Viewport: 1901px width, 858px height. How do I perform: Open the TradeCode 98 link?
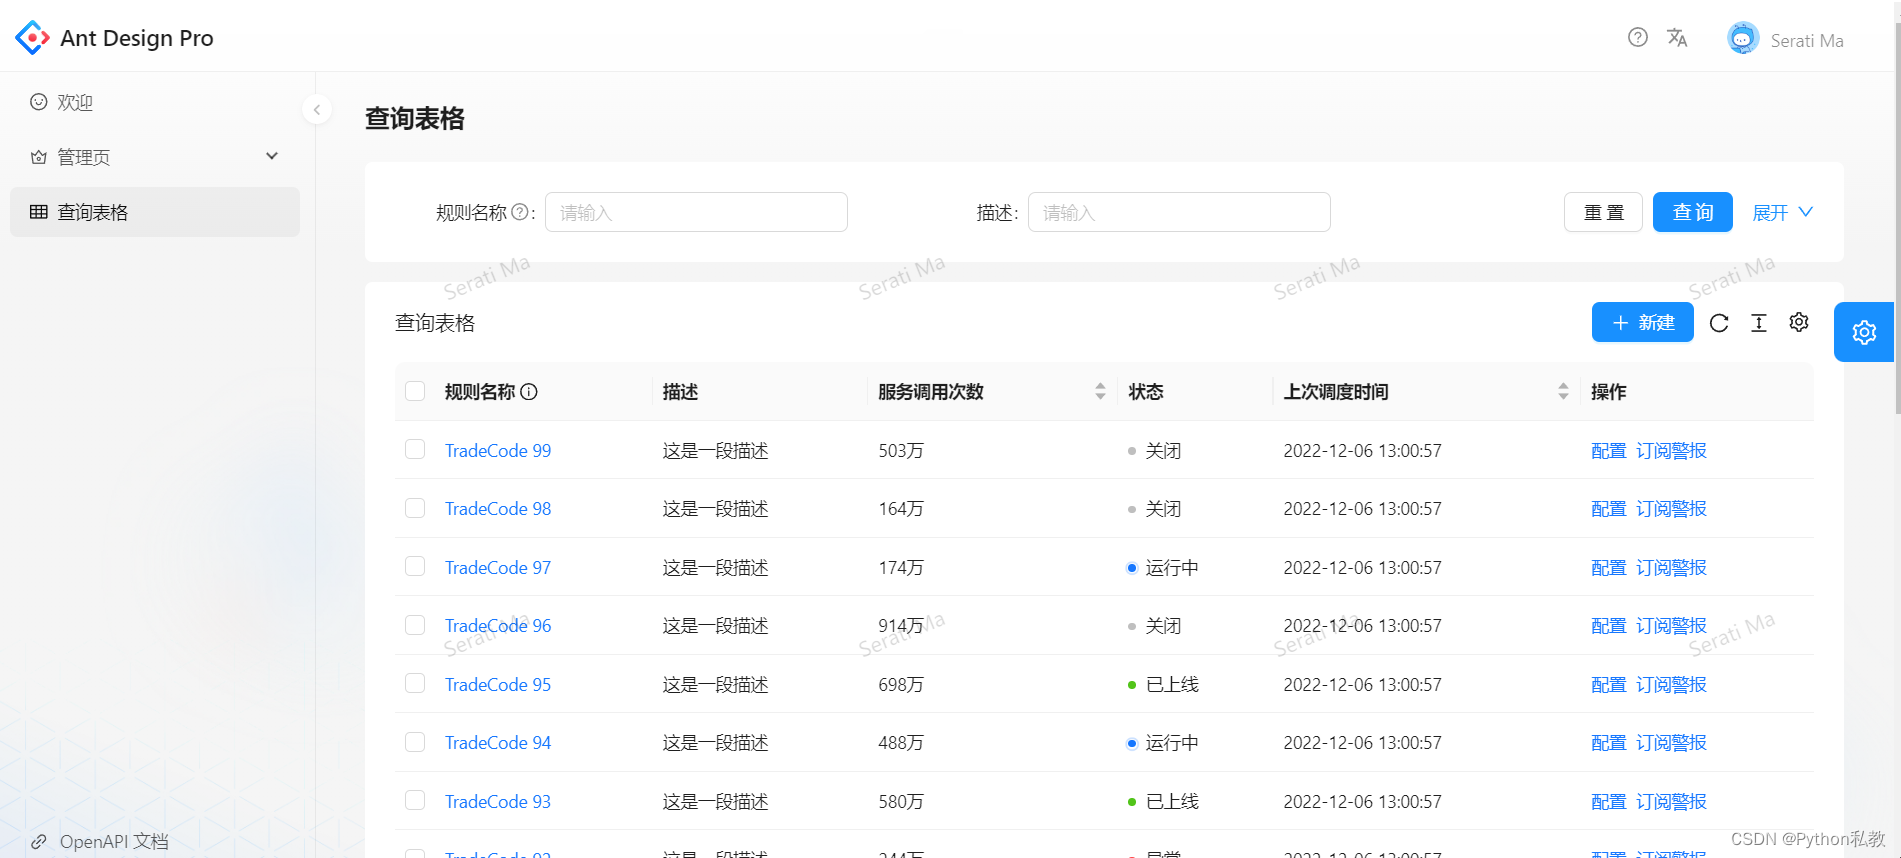(498, 509)
